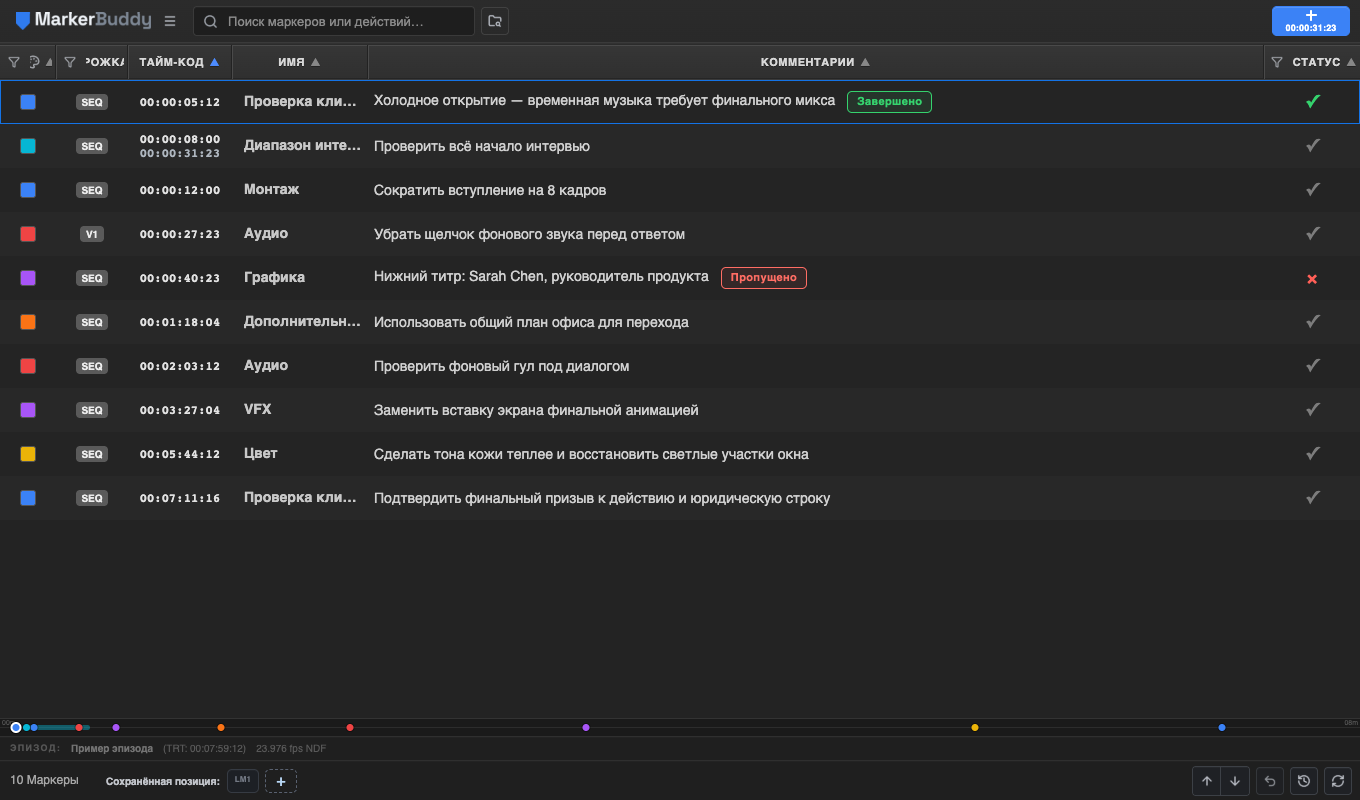The width and height of the screenshot is (1360, 800).
Task: Click the MarkerBuddy logo
Action: (x=83, y=20)
